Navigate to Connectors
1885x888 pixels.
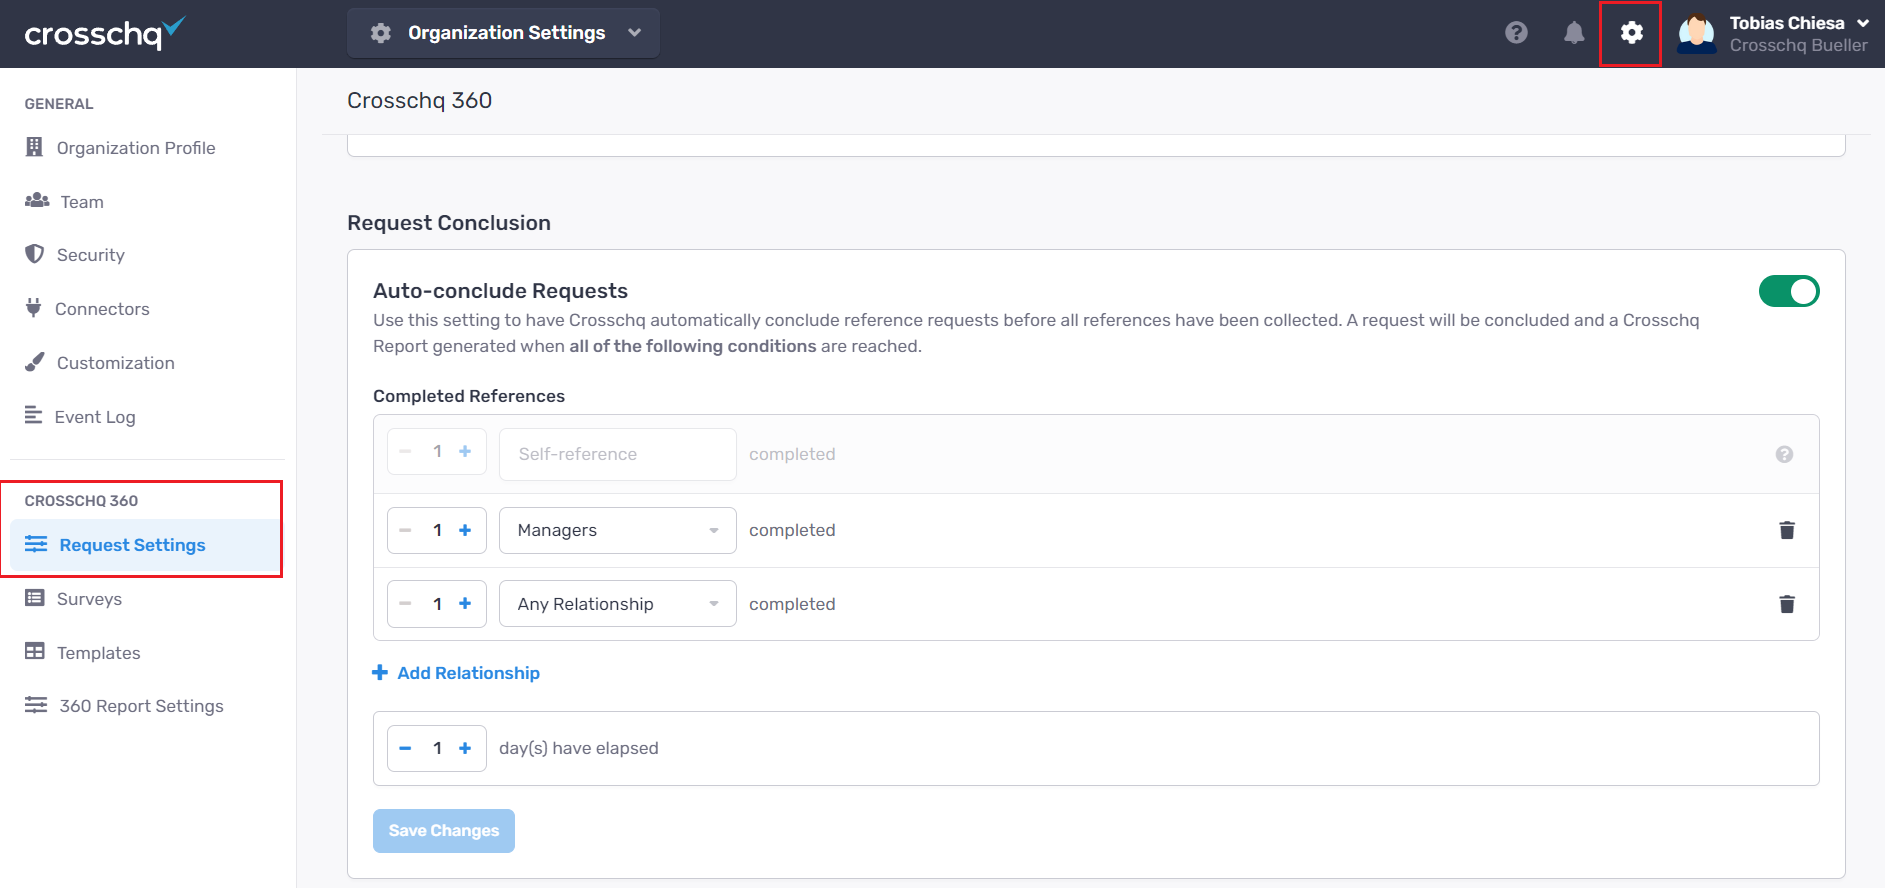tap(102, 309)
